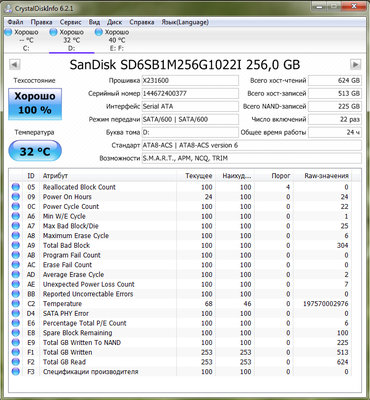Click the Буква тома field D:
370x400 pixels.
[x=190, y=132]
